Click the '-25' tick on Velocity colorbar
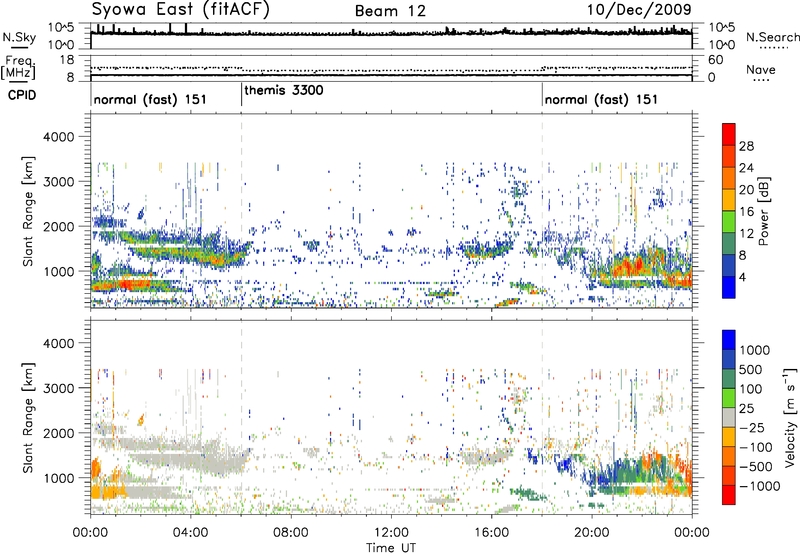The image size is (800, 554). coord(752,428)
